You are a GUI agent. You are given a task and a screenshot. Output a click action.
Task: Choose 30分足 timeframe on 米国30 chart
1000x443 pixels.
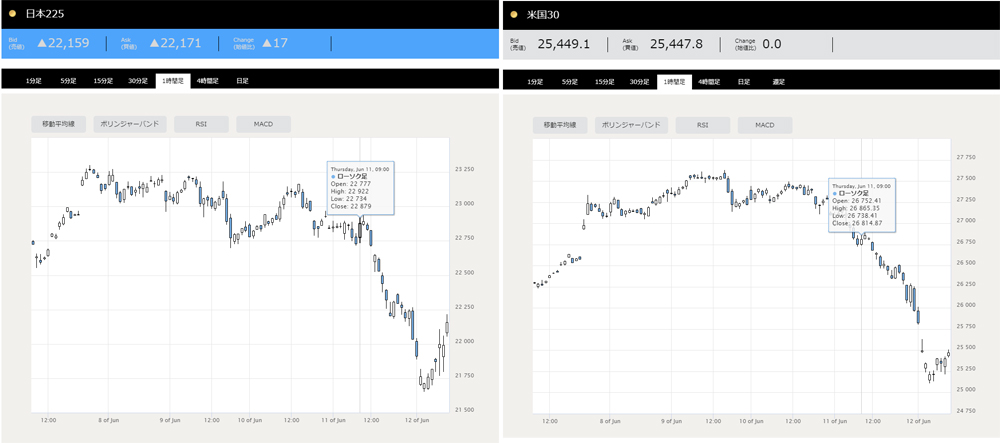(639, 81)
